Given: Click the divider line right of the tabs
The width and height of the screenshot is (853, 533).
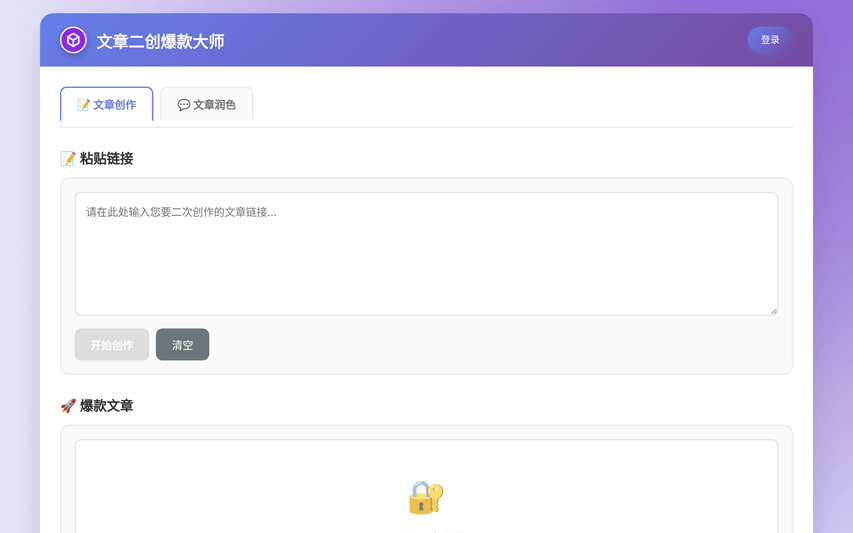Looking at the screenshot, I should (520, 127).
